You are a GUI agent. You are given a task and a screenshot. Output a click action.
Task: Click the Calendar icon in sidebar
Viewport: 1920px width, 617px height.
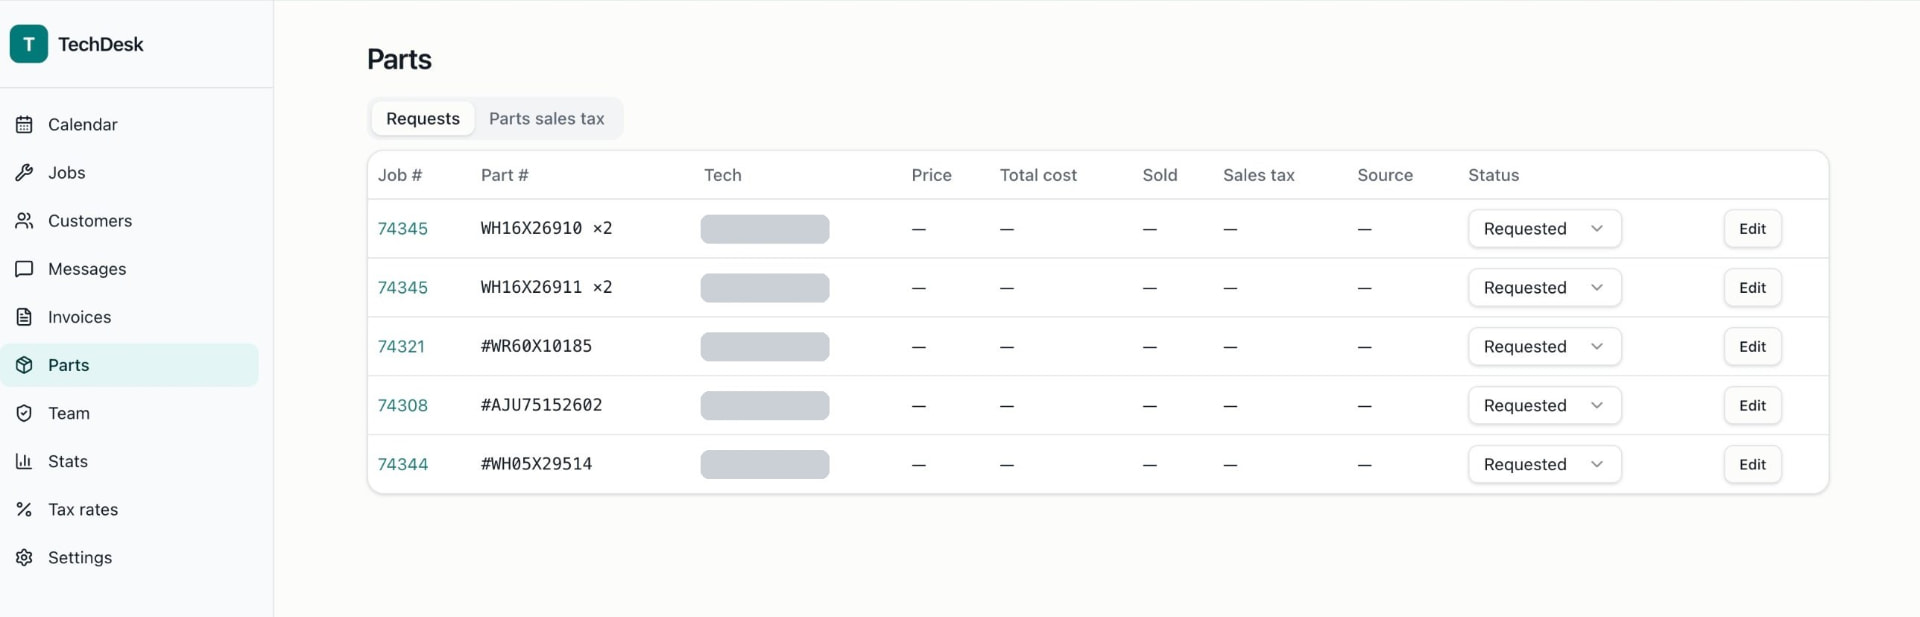point(24,125)
